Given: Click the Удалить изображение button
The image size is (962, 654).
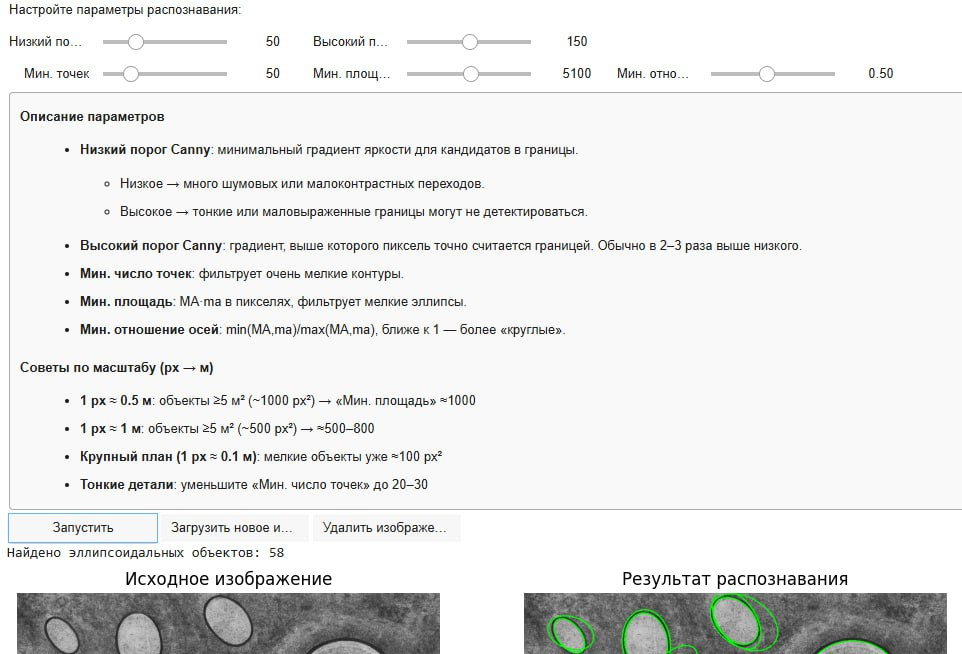Looking at the screenshot, I should click(x=386, y=527).
